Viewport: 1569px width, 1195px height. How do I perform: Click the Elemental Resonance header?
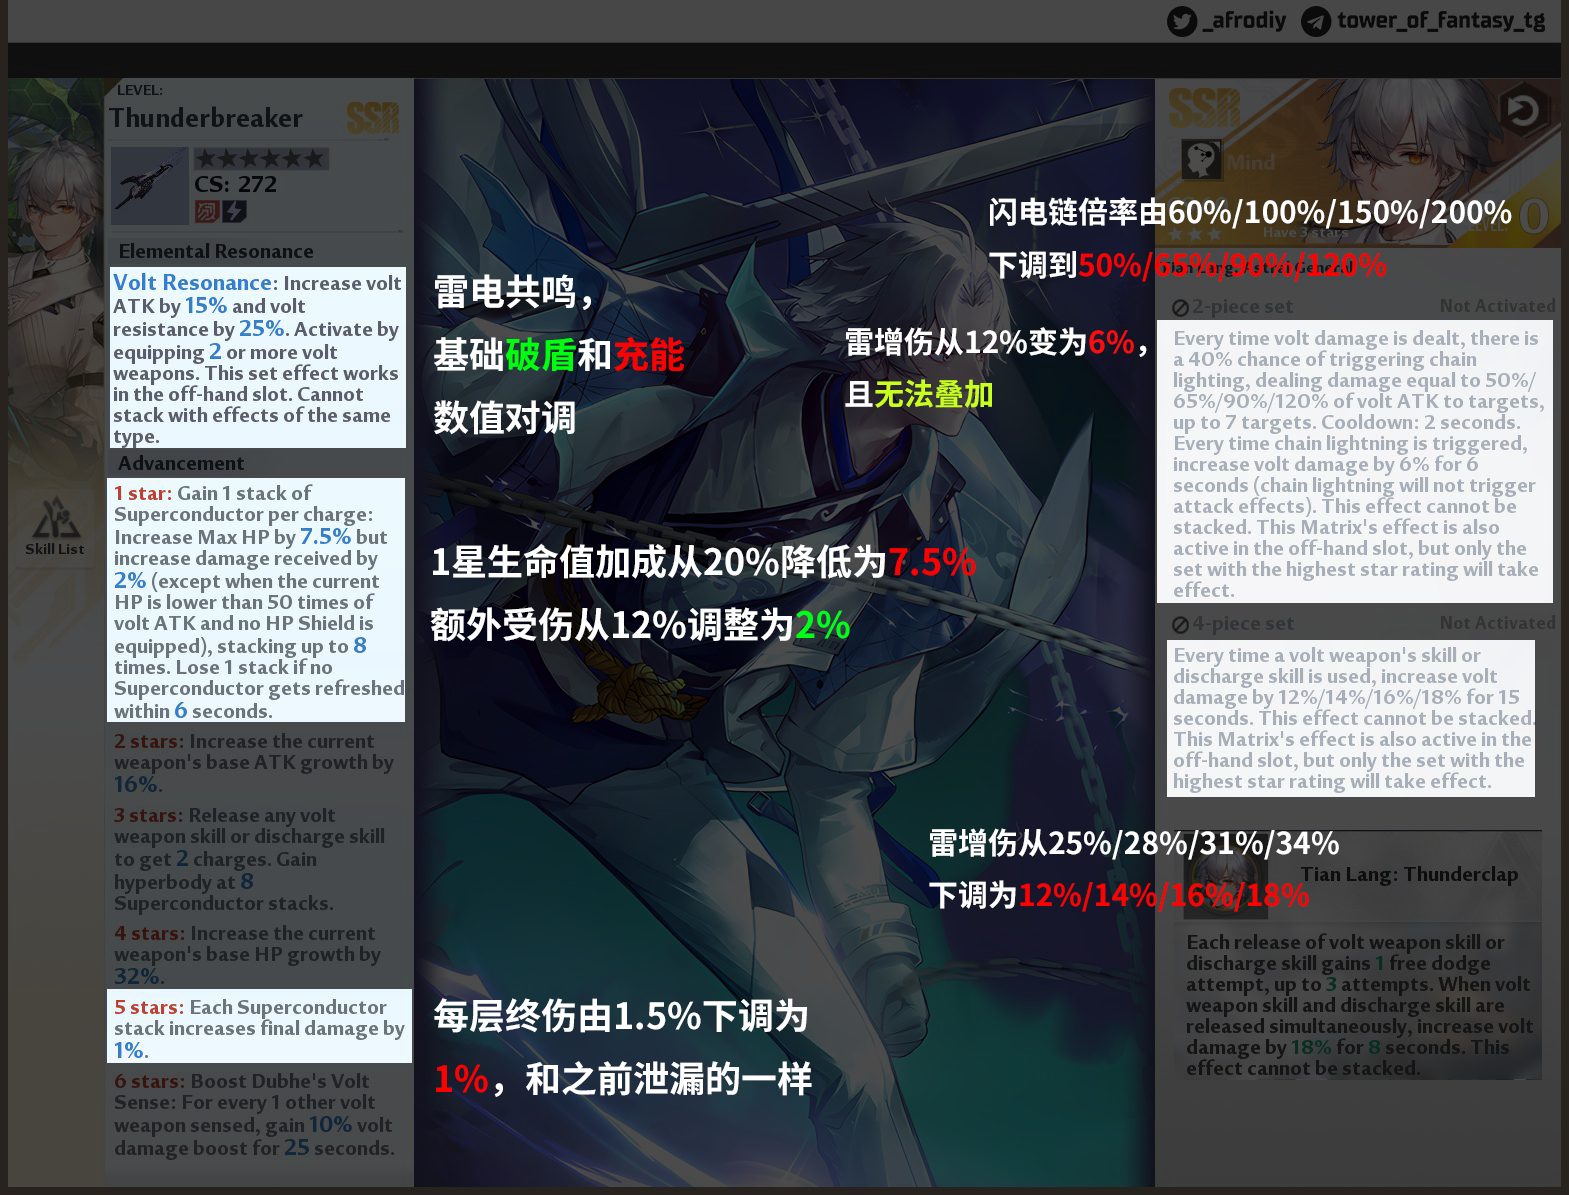tap(216, 251)
